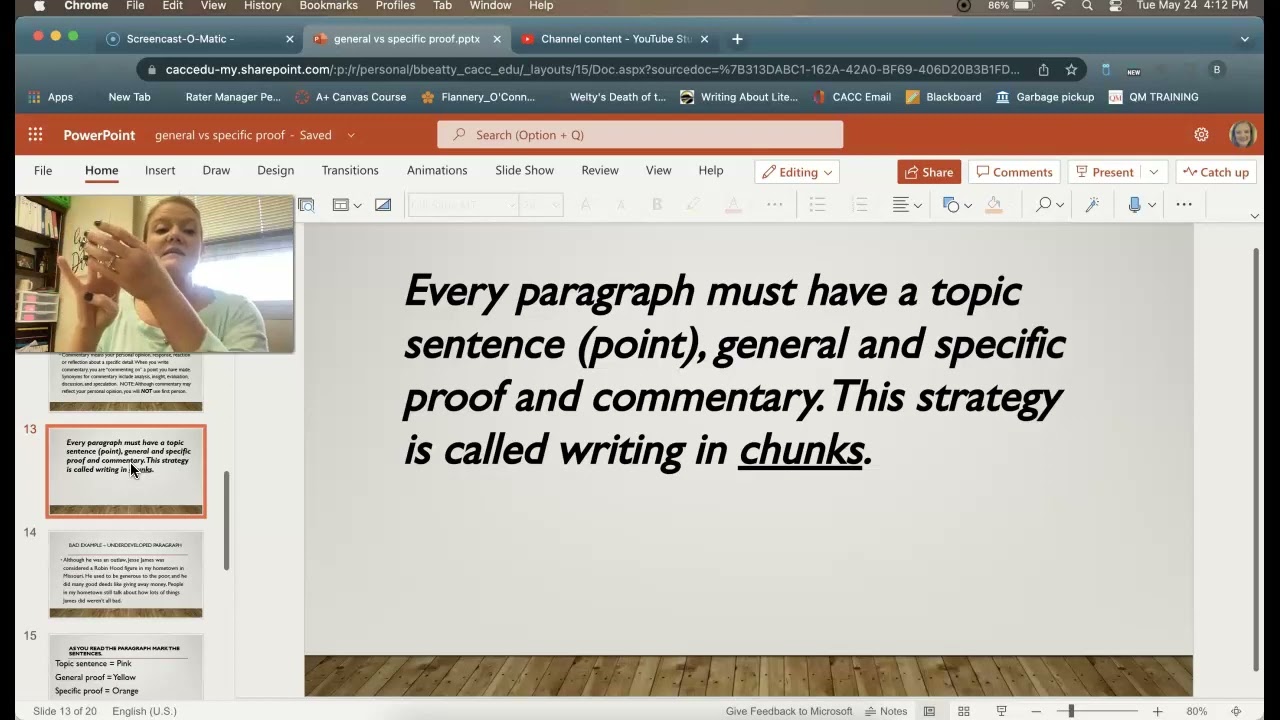Click the font color icon

pos(733,204)
